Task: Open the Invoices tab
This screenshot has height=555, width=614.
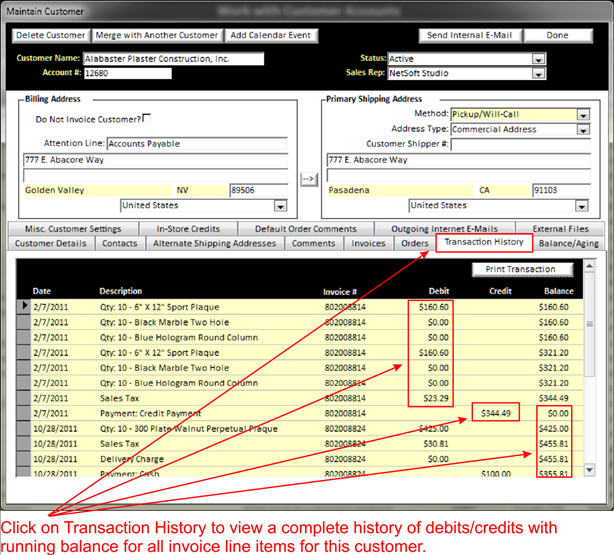Action: [x=368, y=243]
